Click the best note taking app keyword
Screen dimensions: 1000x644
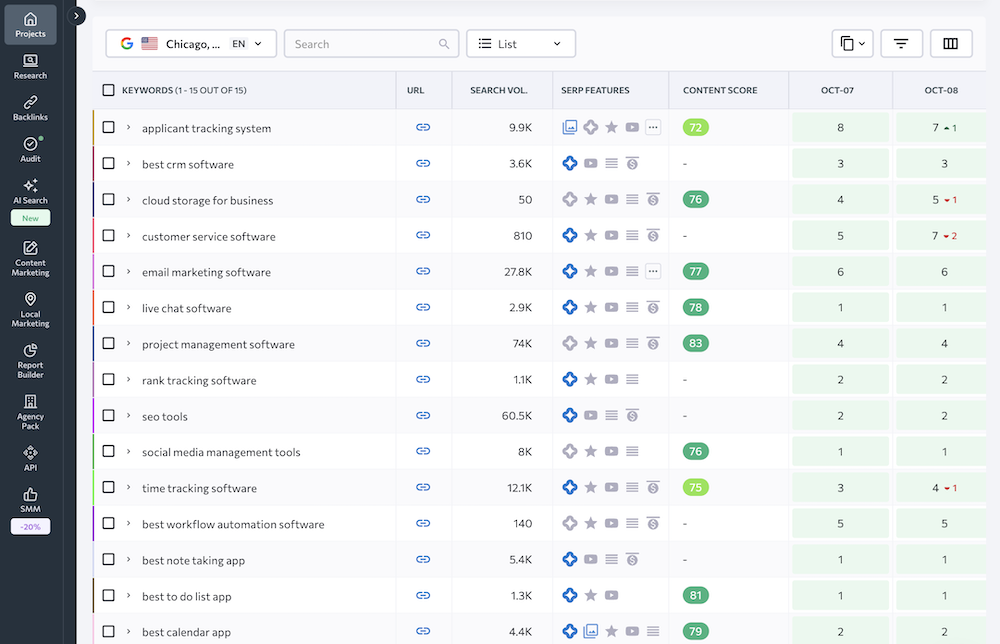(x=193, y=560)
